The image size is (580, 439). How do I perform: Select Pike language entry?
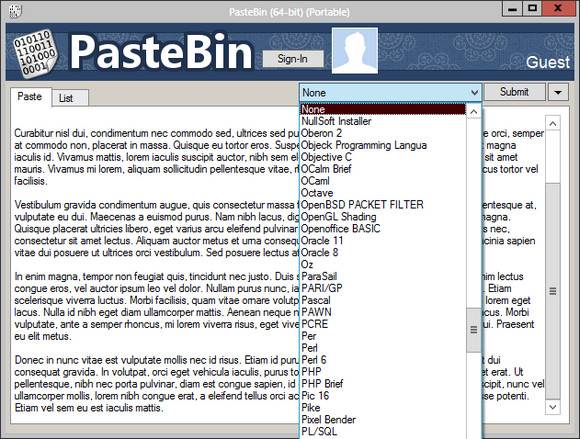click(x=383, y=408)
